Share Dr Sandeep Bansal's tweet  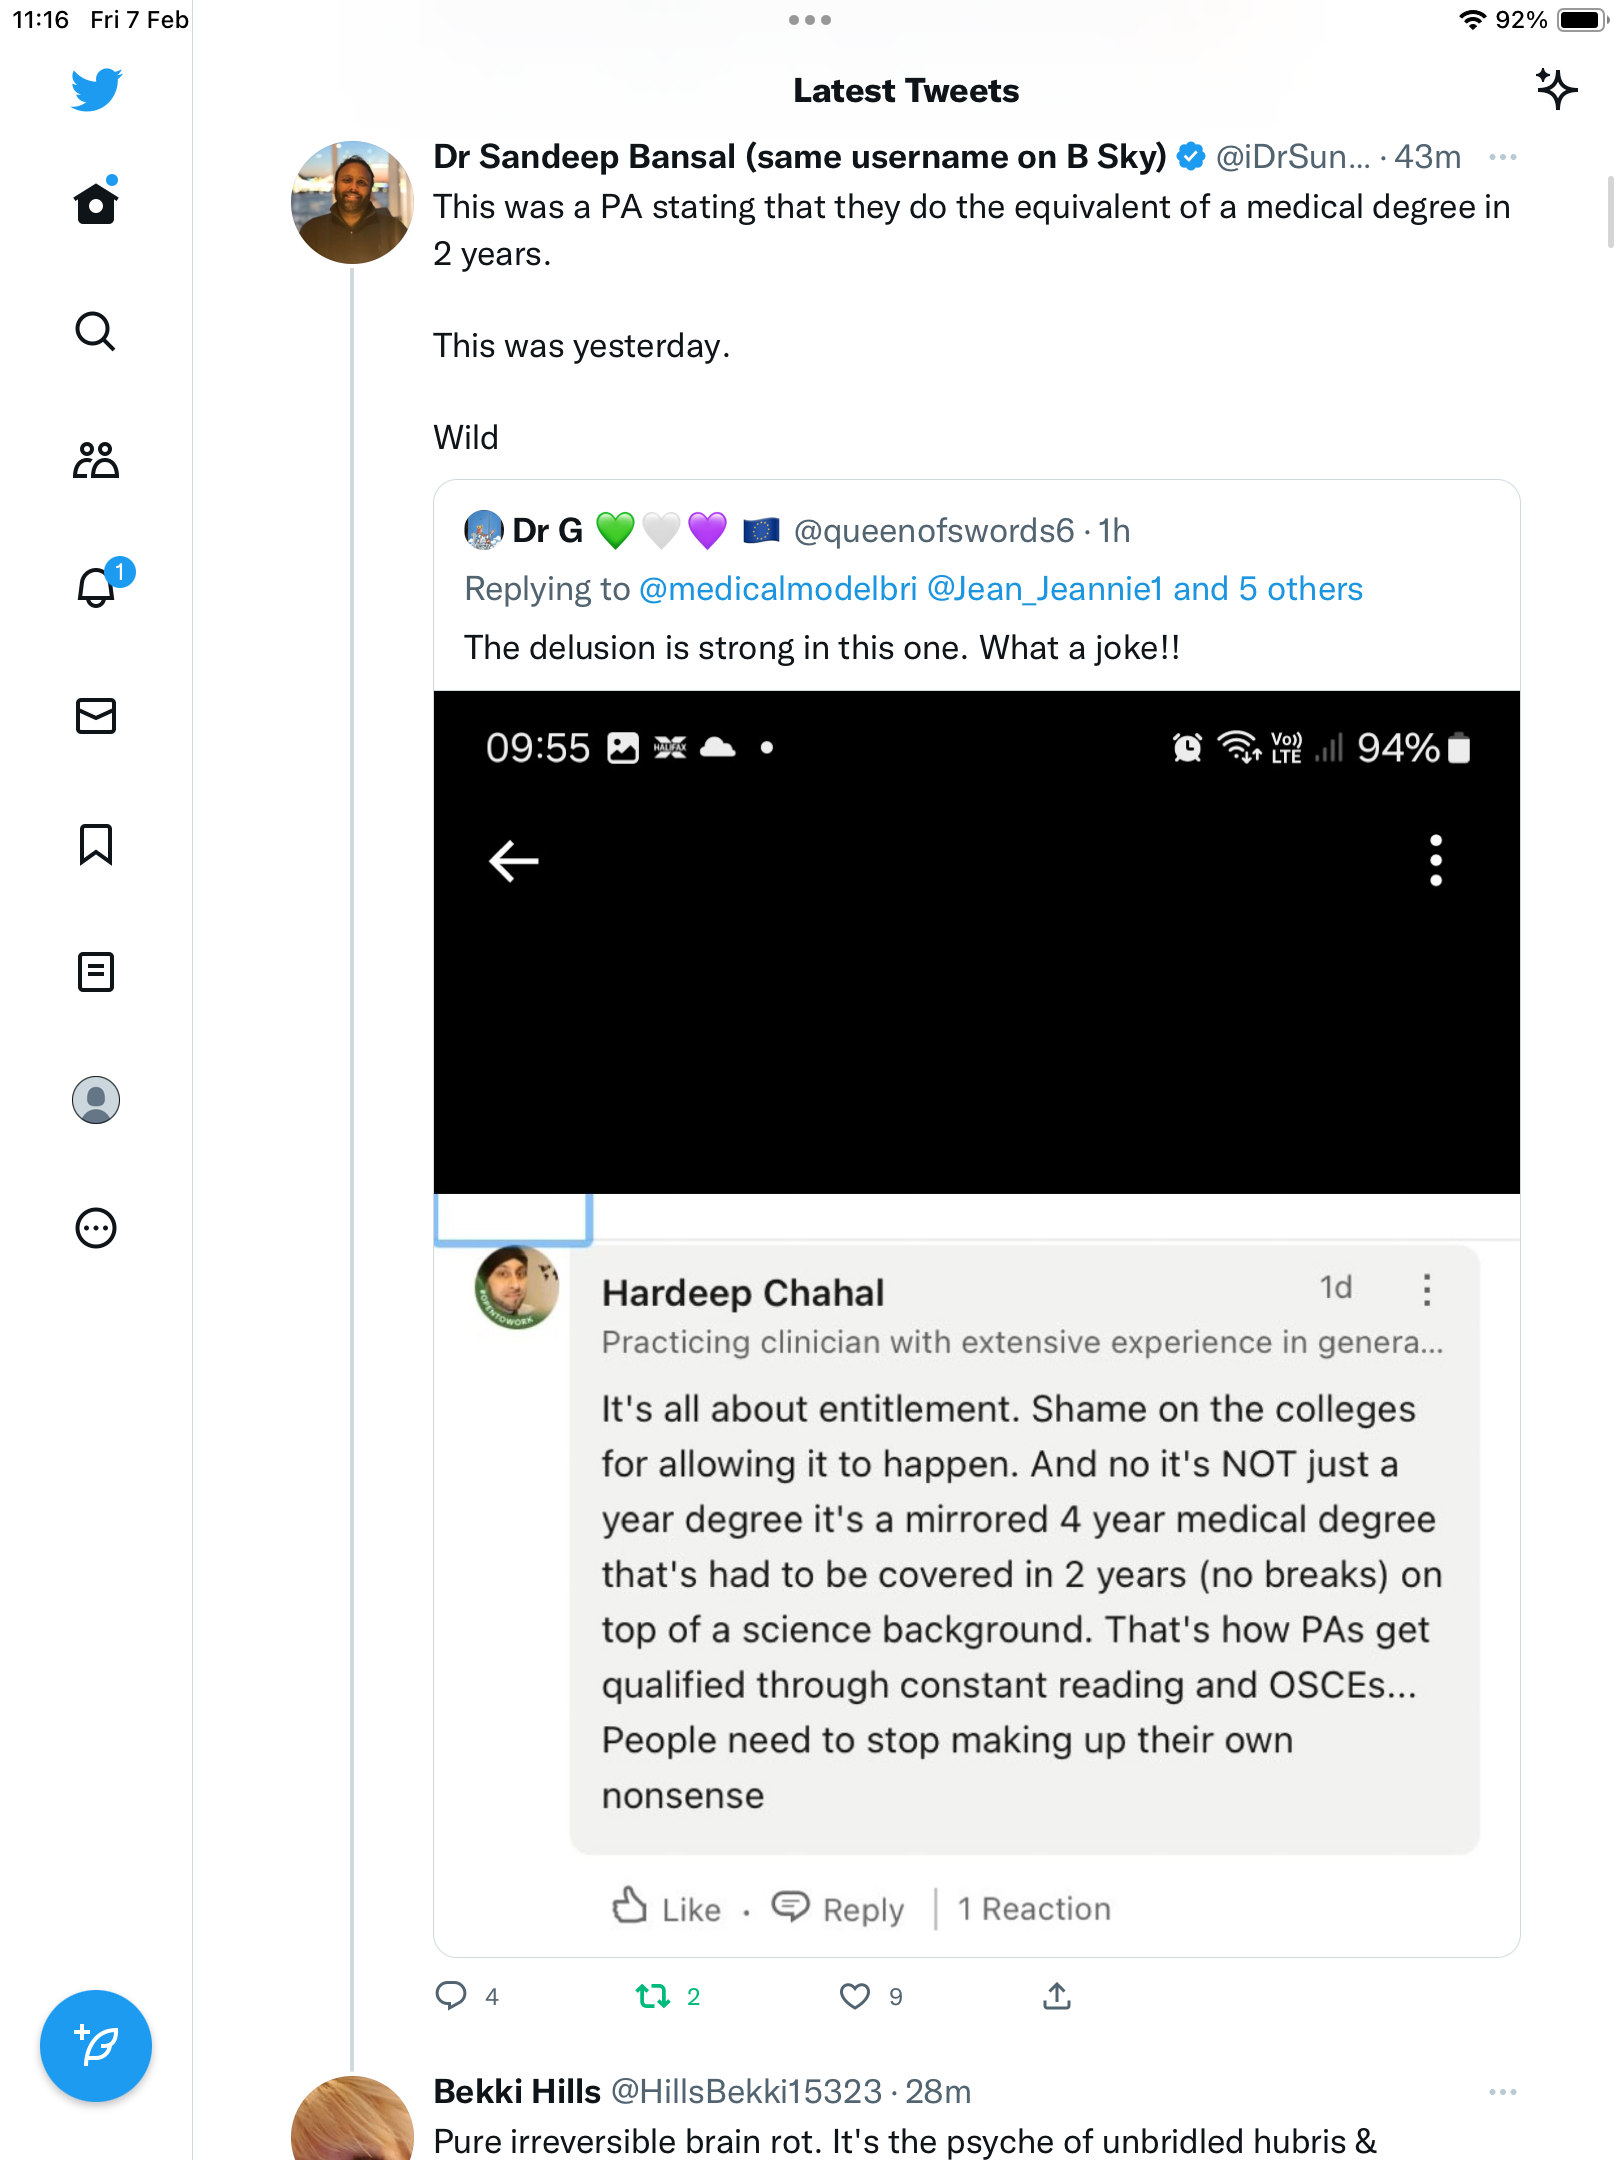(x=1057, y=1997)
